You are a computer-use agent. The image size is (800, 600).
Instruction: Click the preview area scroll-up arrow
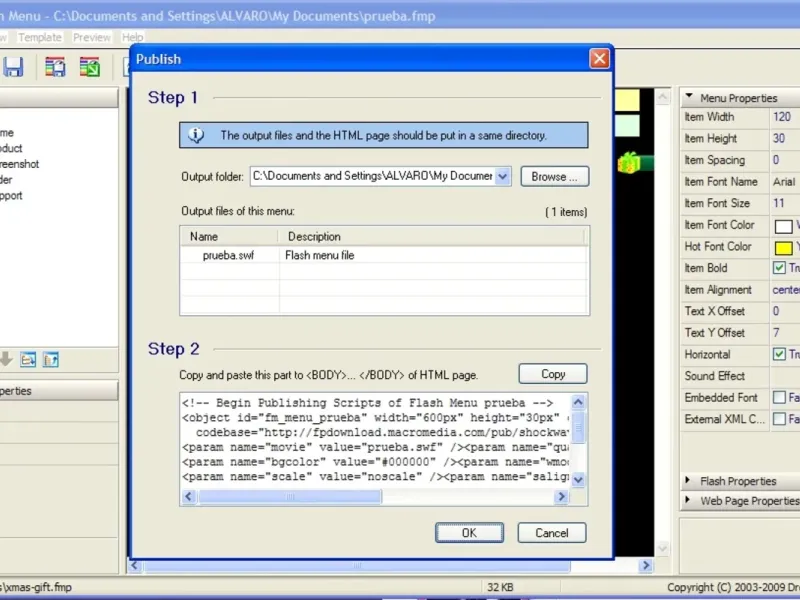click(662, 96)
